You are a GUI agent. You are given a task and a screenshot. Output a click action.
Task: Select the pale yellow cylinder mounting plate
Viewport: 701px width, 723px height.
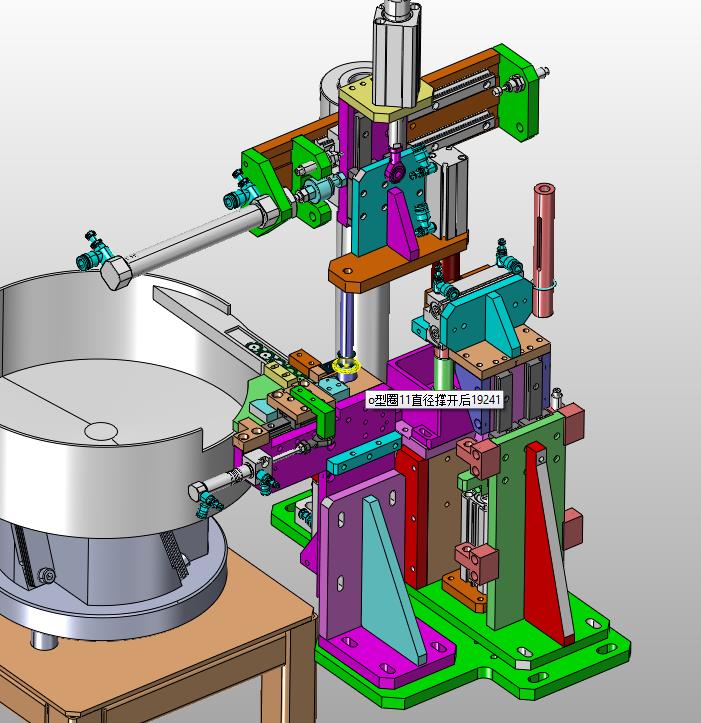(x=386, y=101)
